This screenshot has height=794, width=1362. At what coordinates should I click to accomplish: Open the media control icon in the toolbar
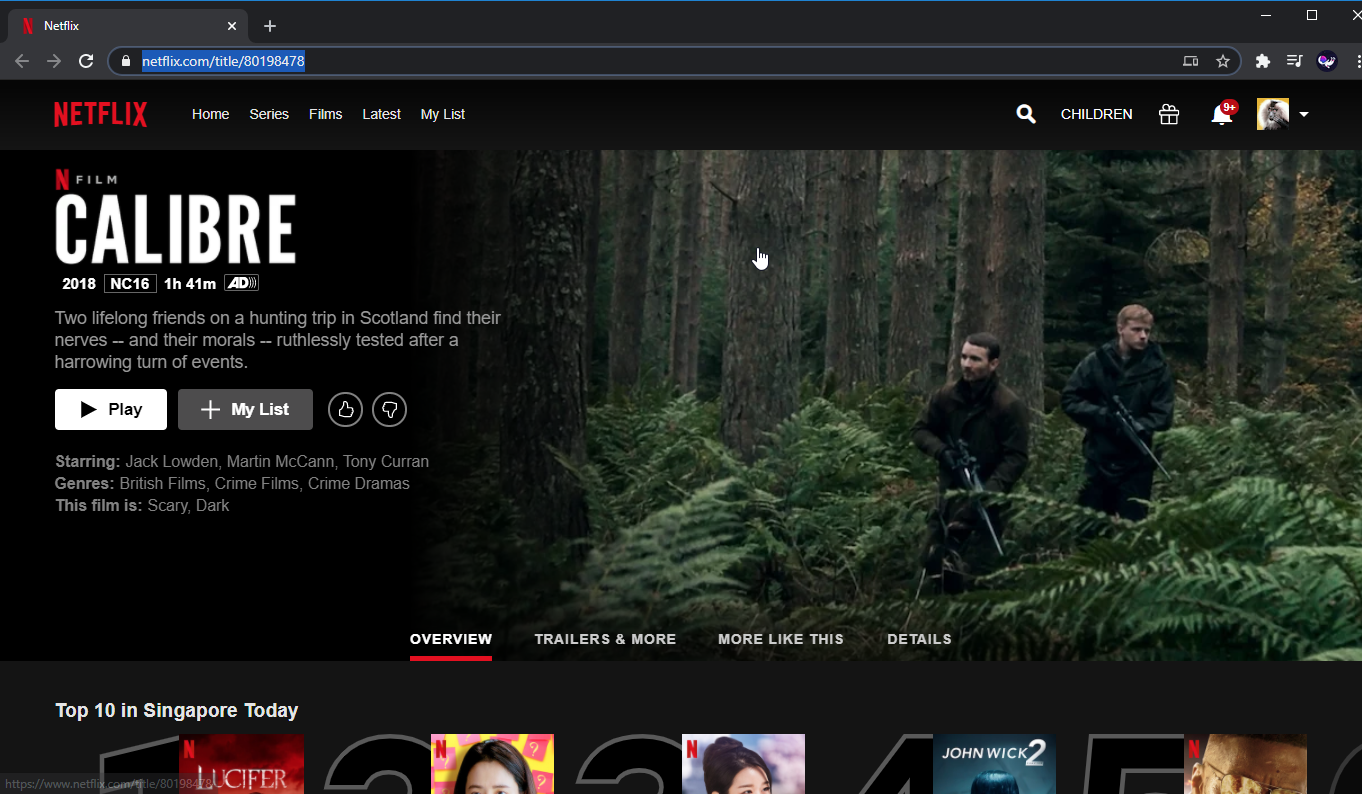tap(1294, 61)
